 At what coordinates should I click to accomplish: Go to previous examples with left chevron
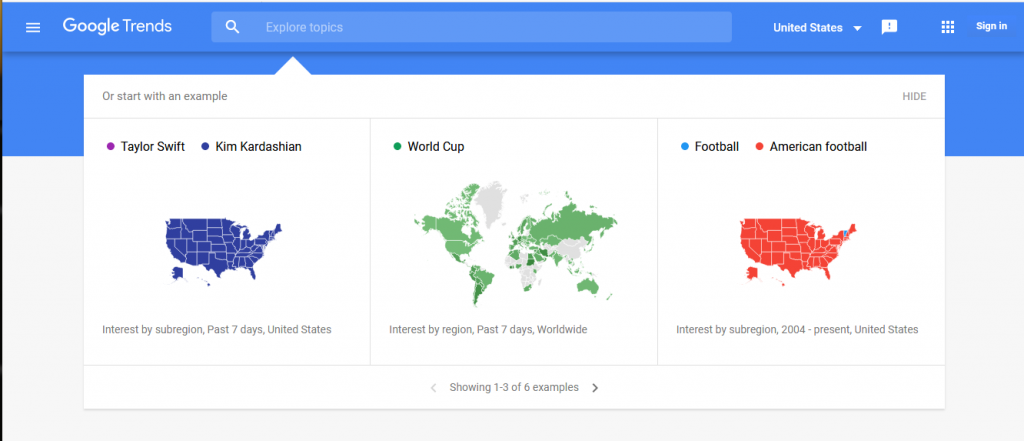[x=433, y=388]
